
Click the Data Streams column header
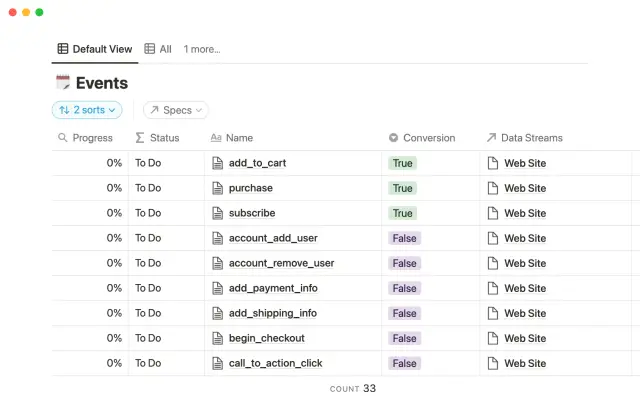[524, 138]
